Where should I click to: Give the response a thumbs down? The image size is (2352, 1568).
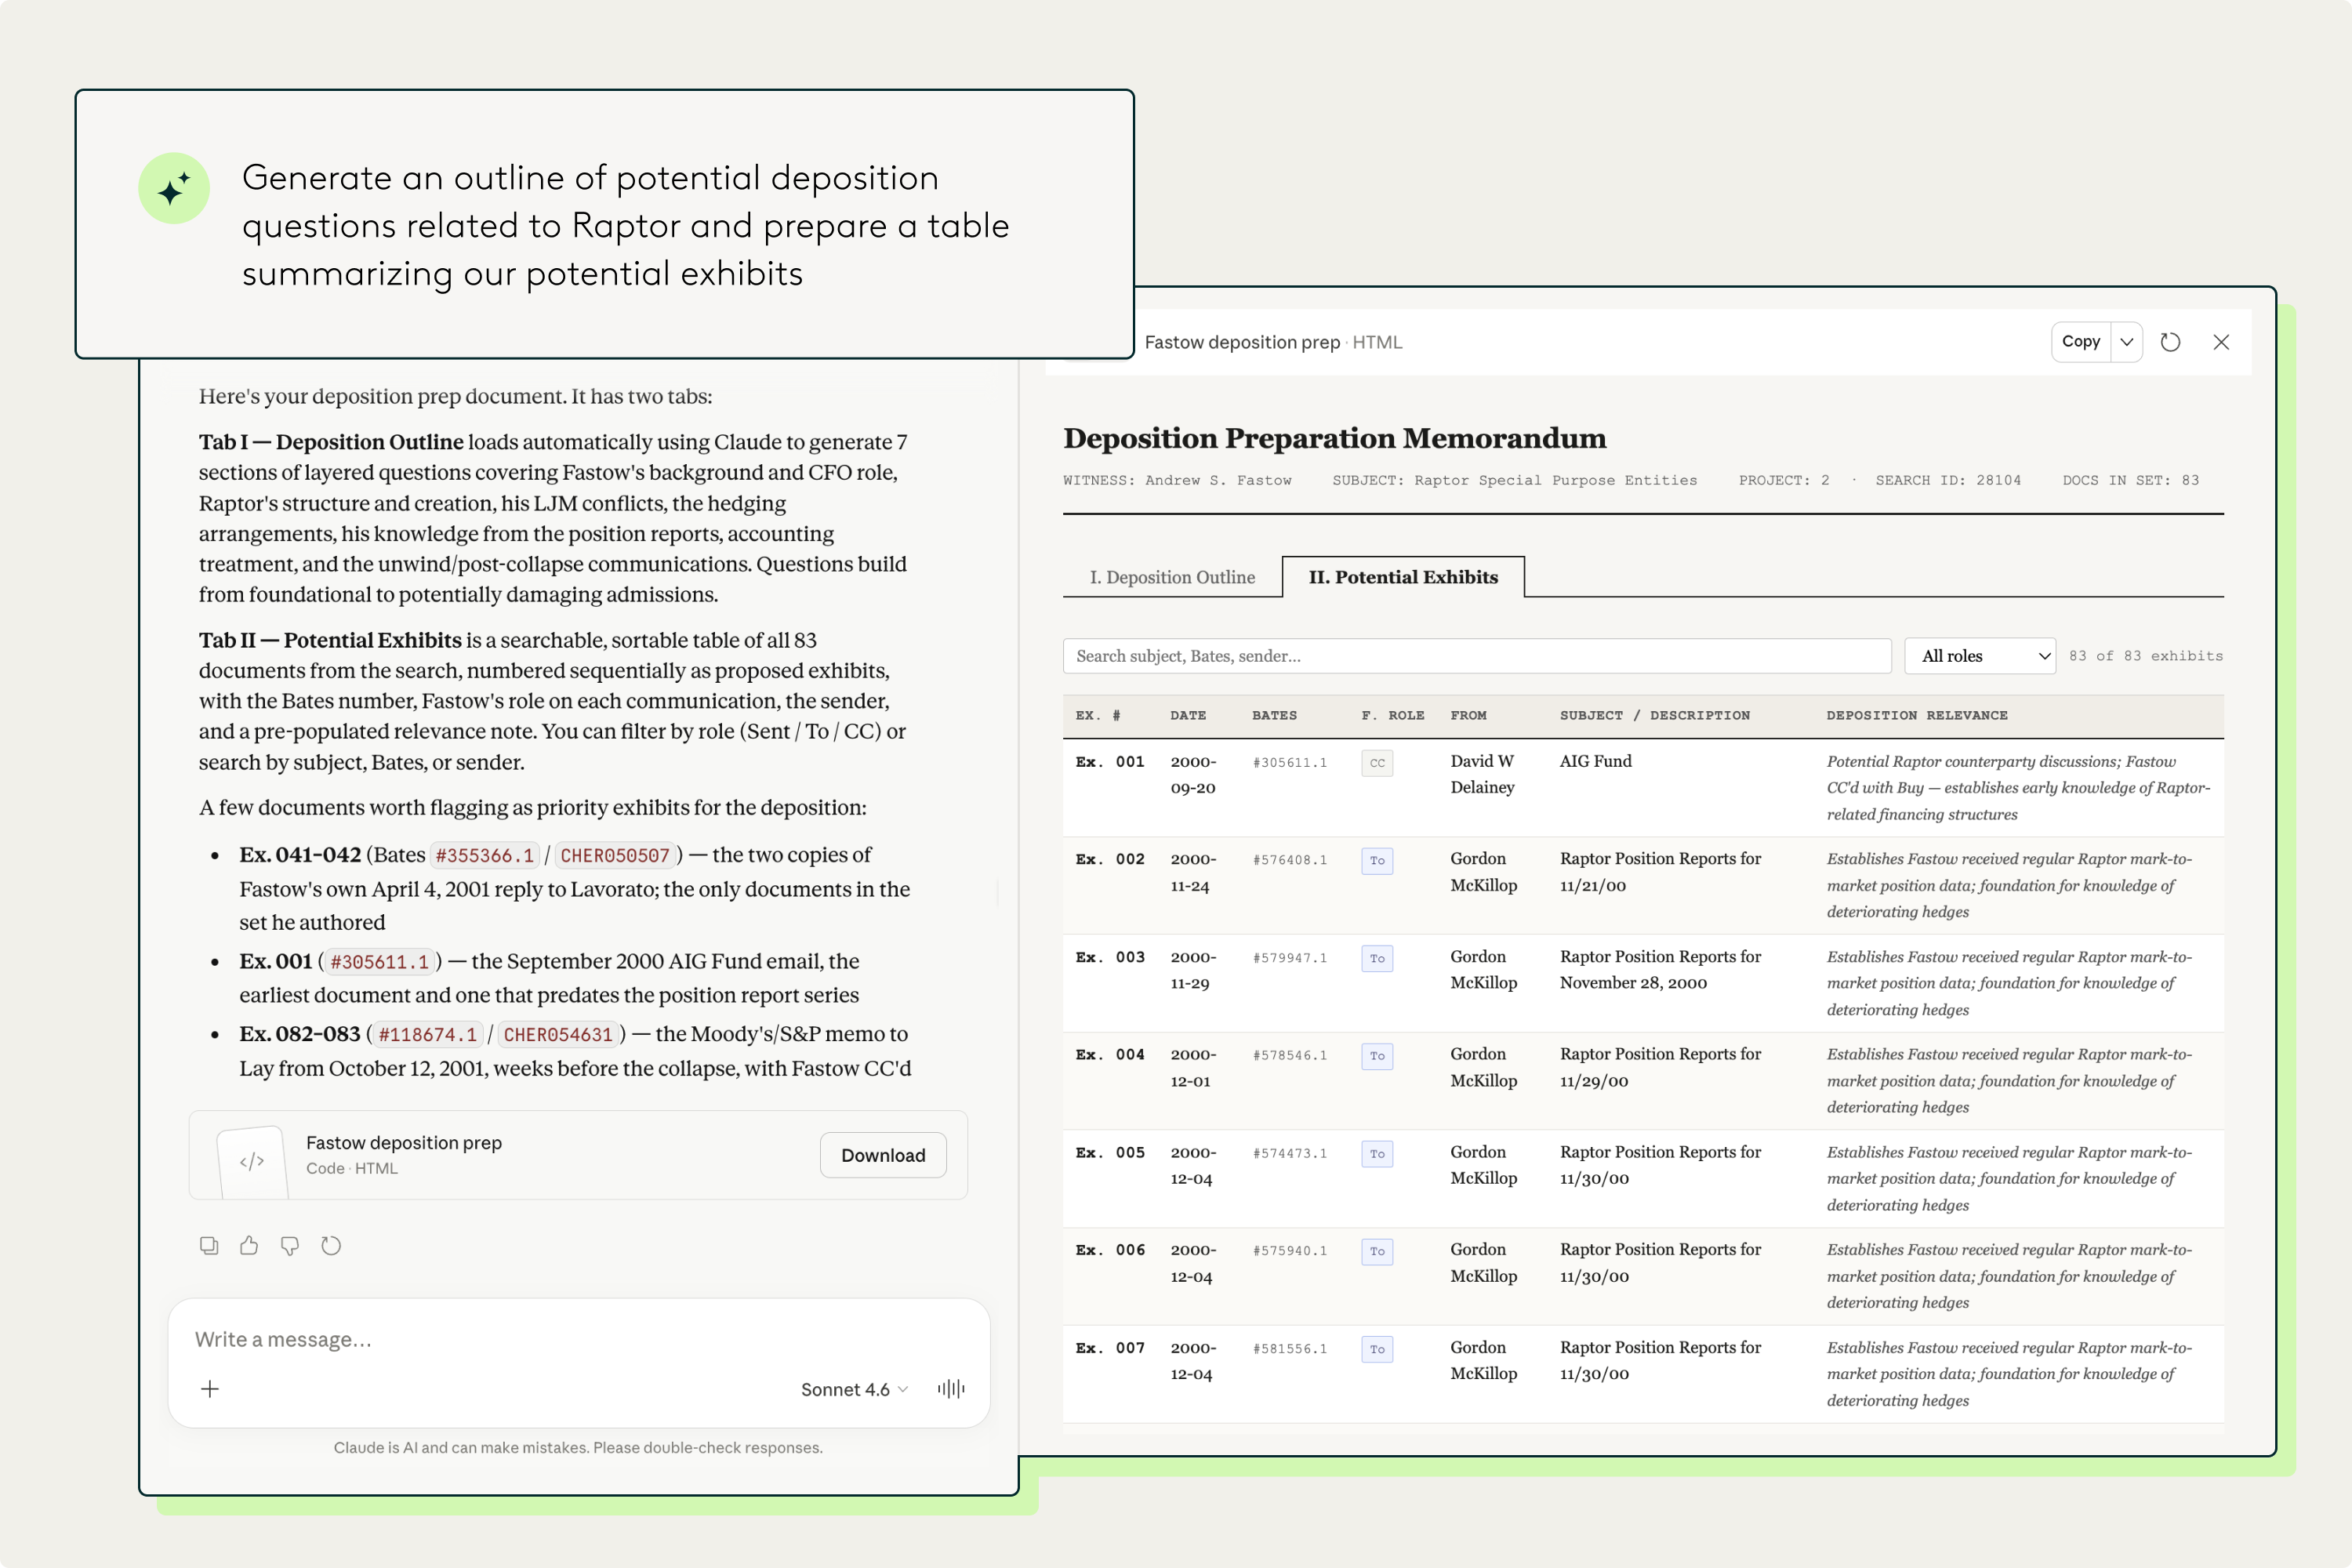(x=290, y=1245)
